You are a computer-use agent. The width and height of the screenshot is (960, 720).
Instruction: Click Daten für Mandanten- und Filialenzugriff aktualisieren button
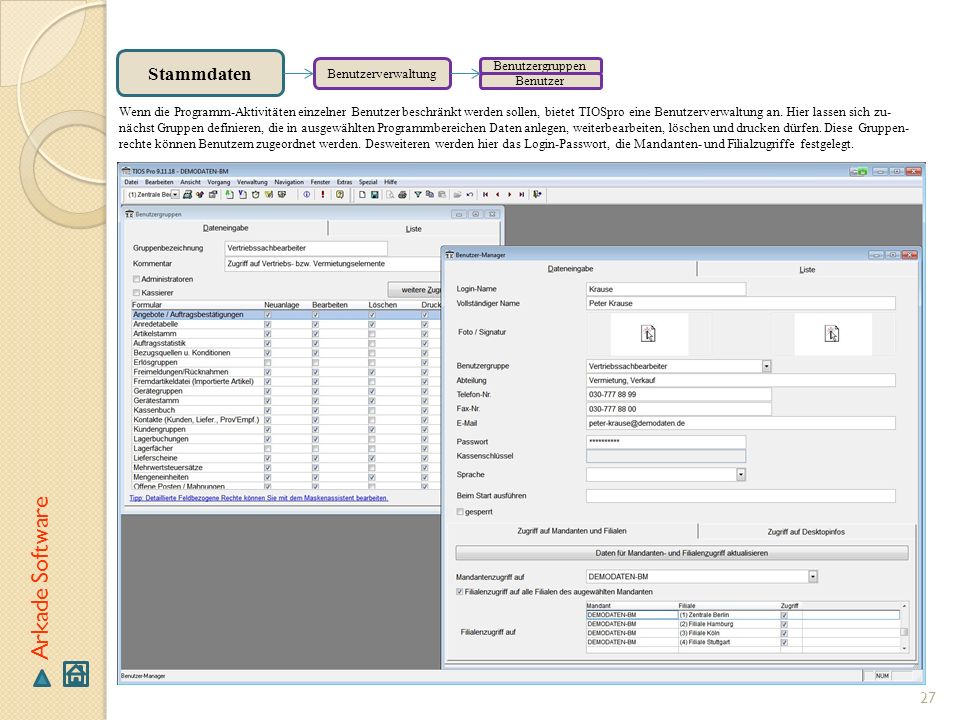tap(681, 553)
